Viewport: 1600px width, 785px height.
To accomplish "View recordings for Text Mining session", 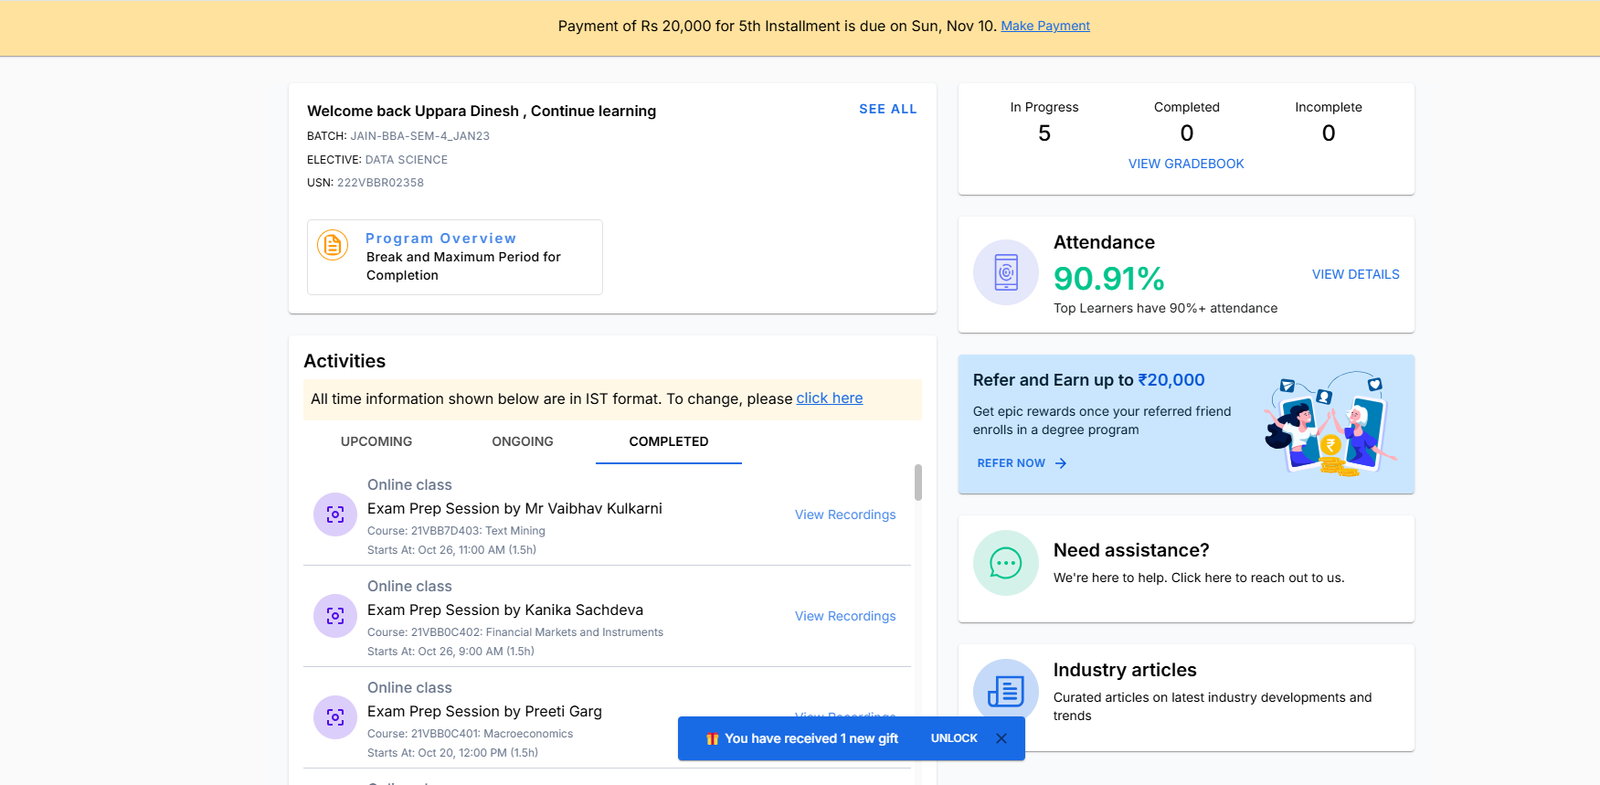I will [x=845, y=515].
